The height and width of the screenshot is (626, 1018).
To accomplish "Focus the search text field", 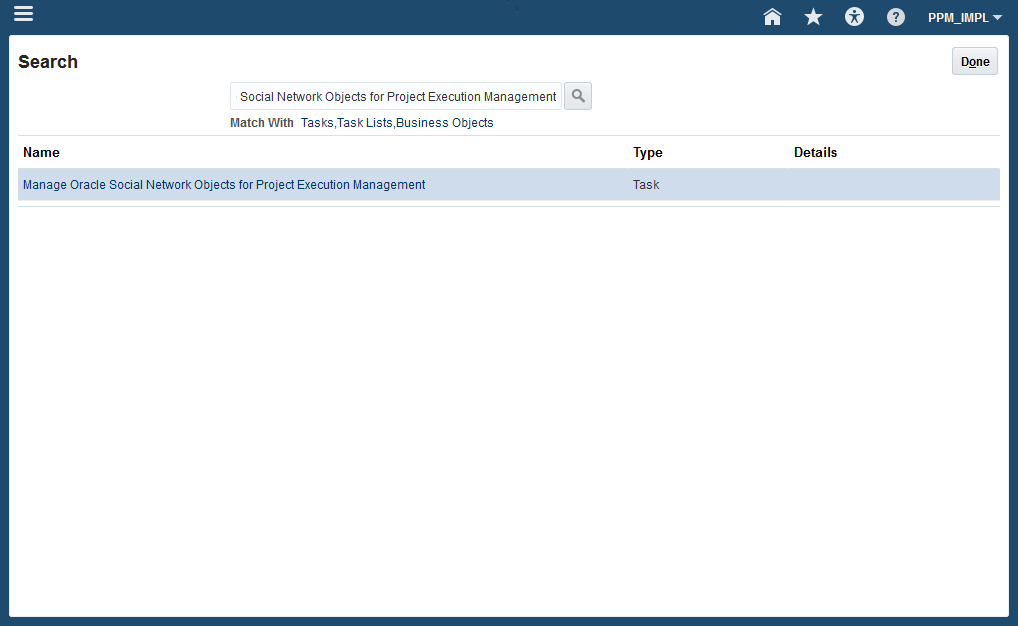I will coord(396,96).
